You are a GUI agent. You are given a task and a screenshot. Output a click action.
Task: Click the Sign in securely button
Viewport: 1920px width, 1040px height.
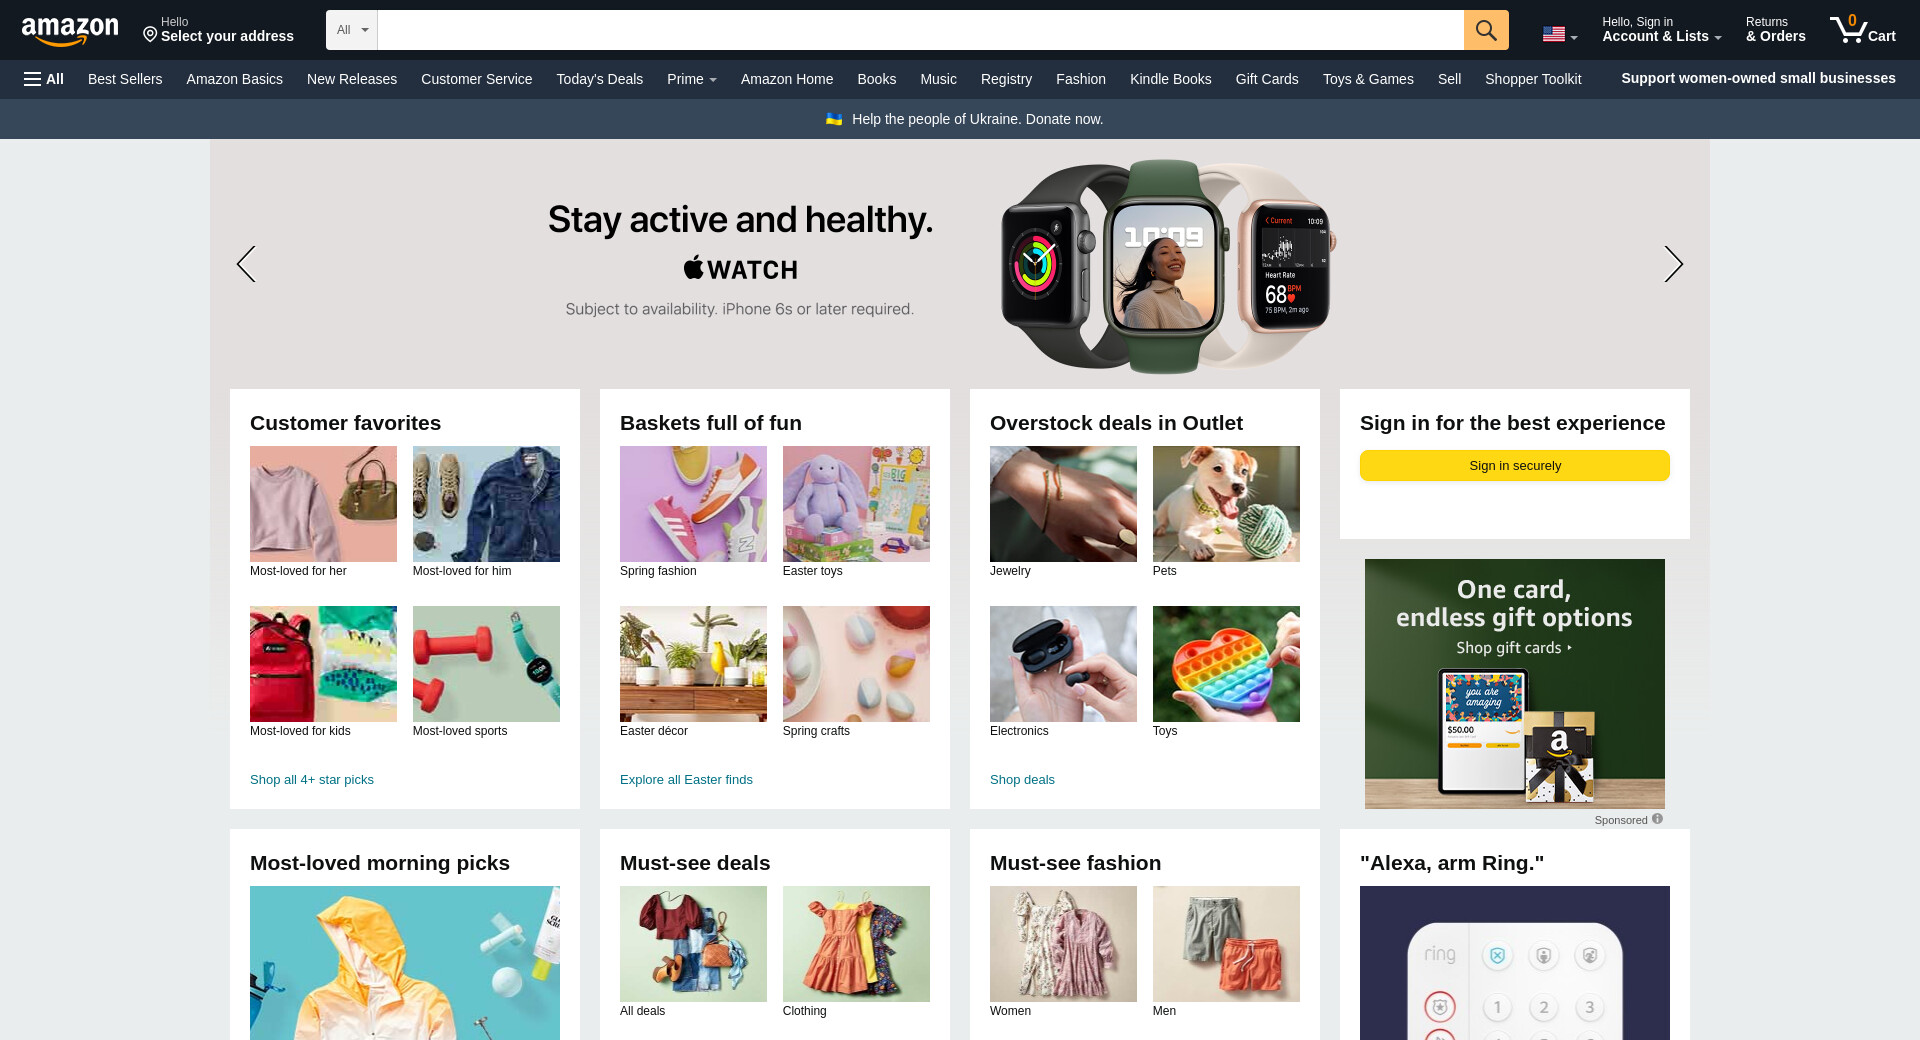tap(1515, 465)
